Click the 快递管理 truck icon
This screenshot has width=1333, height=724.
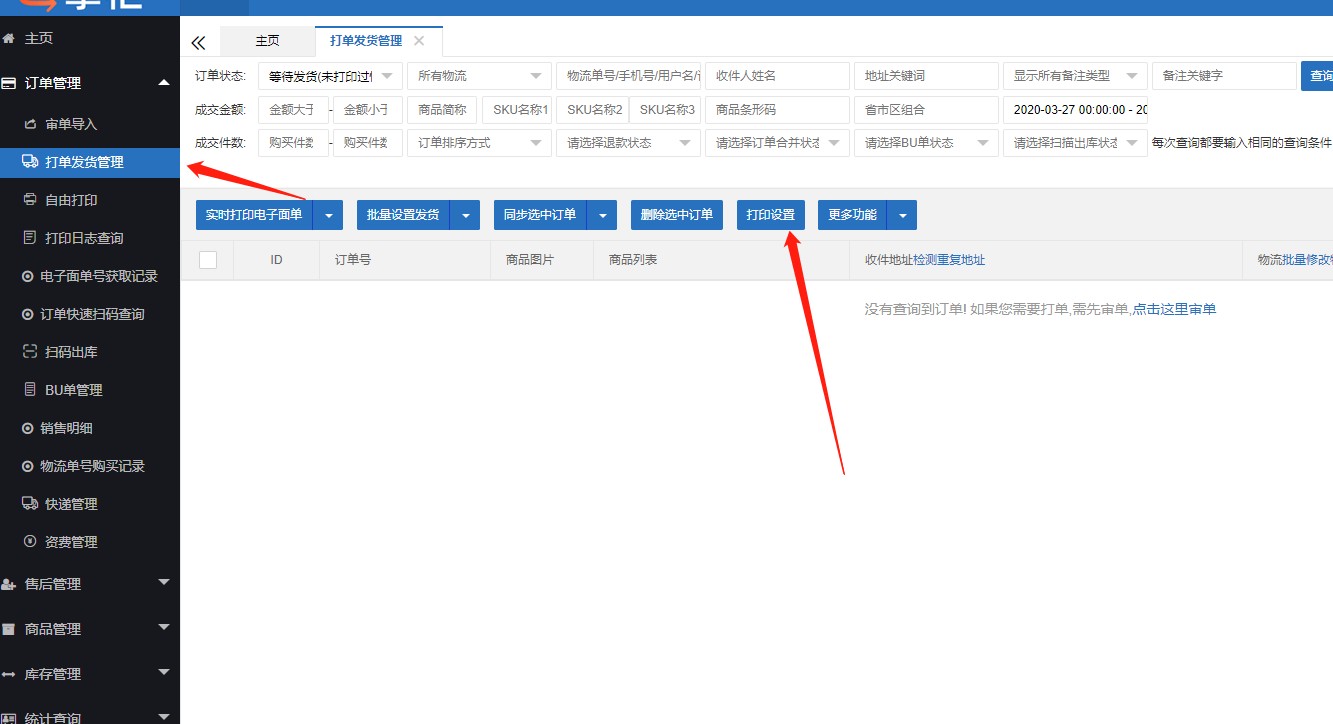click(x=30, y=504)
